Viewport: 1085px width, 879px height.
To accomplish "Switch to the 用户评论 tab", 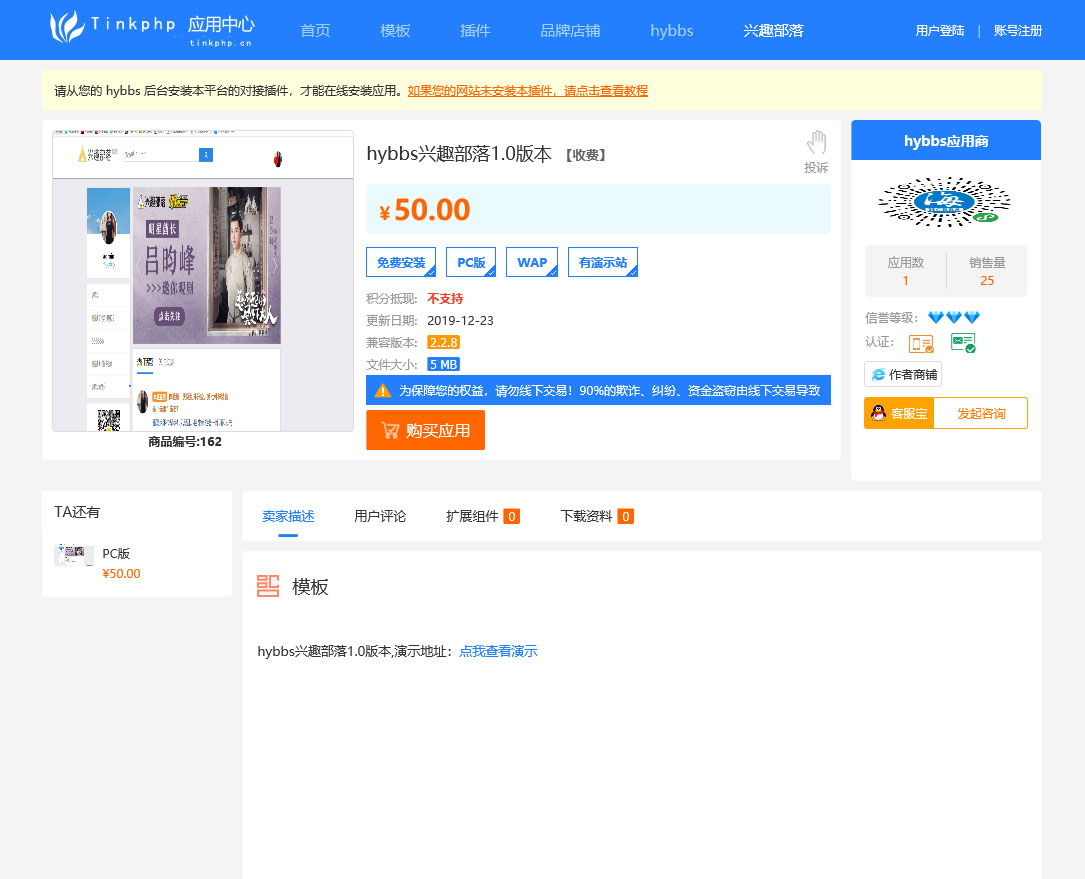I will point(380,516).
